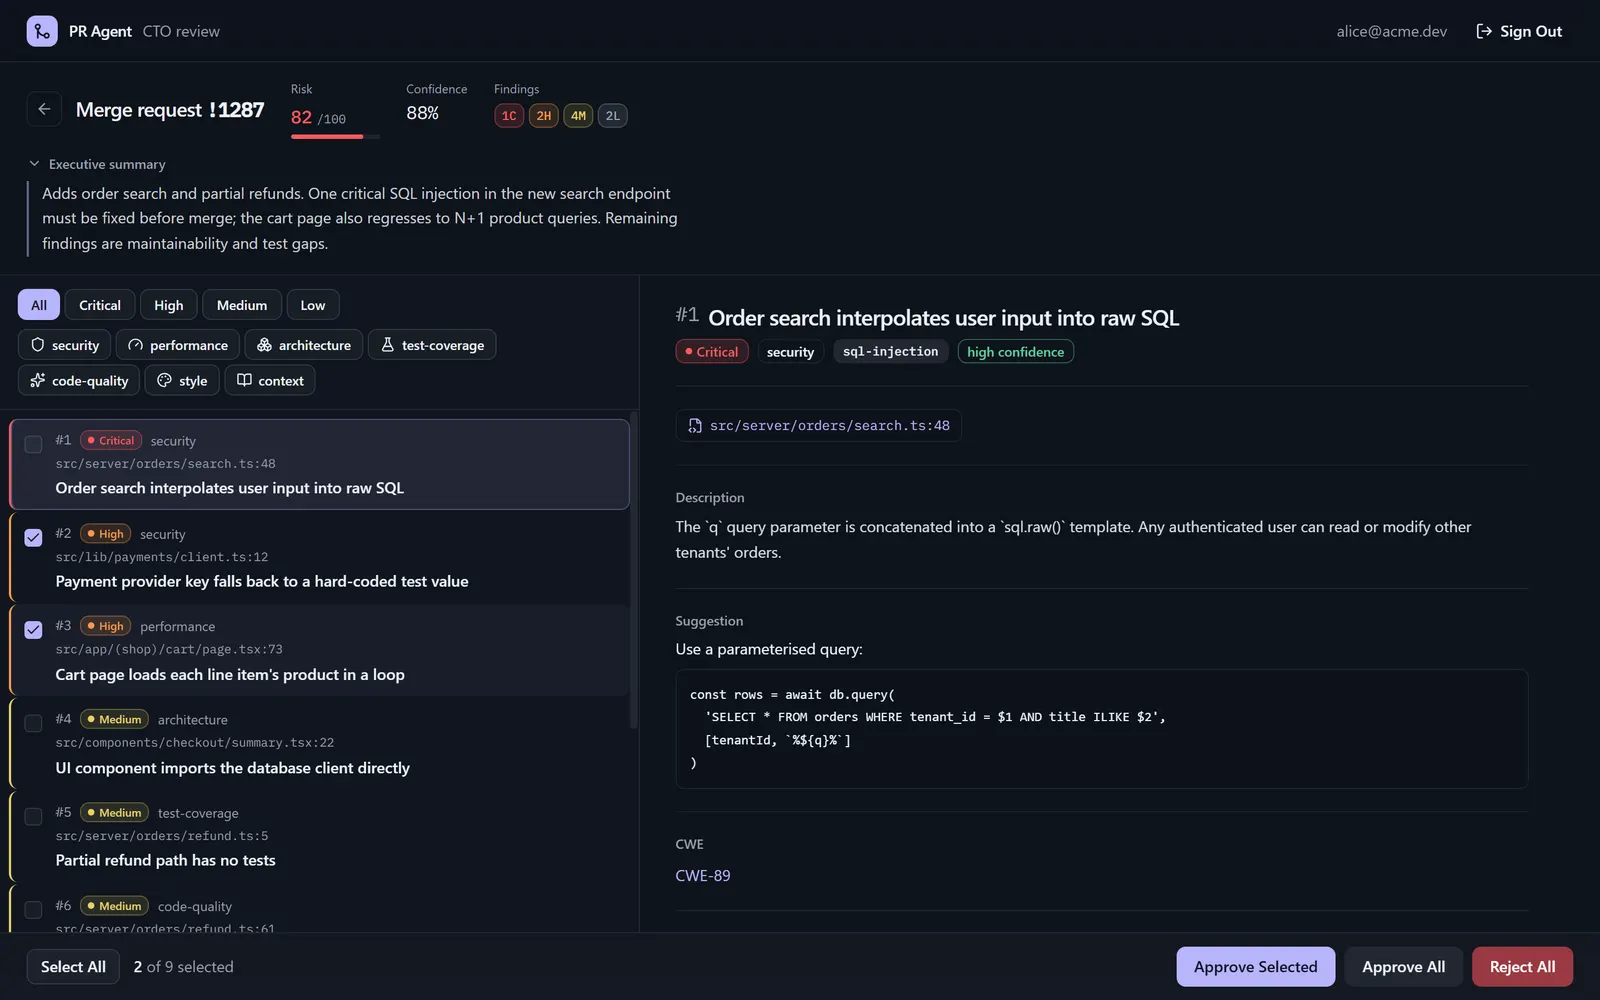Click the flask icon on test-coverage filter

tap(388, 345)
